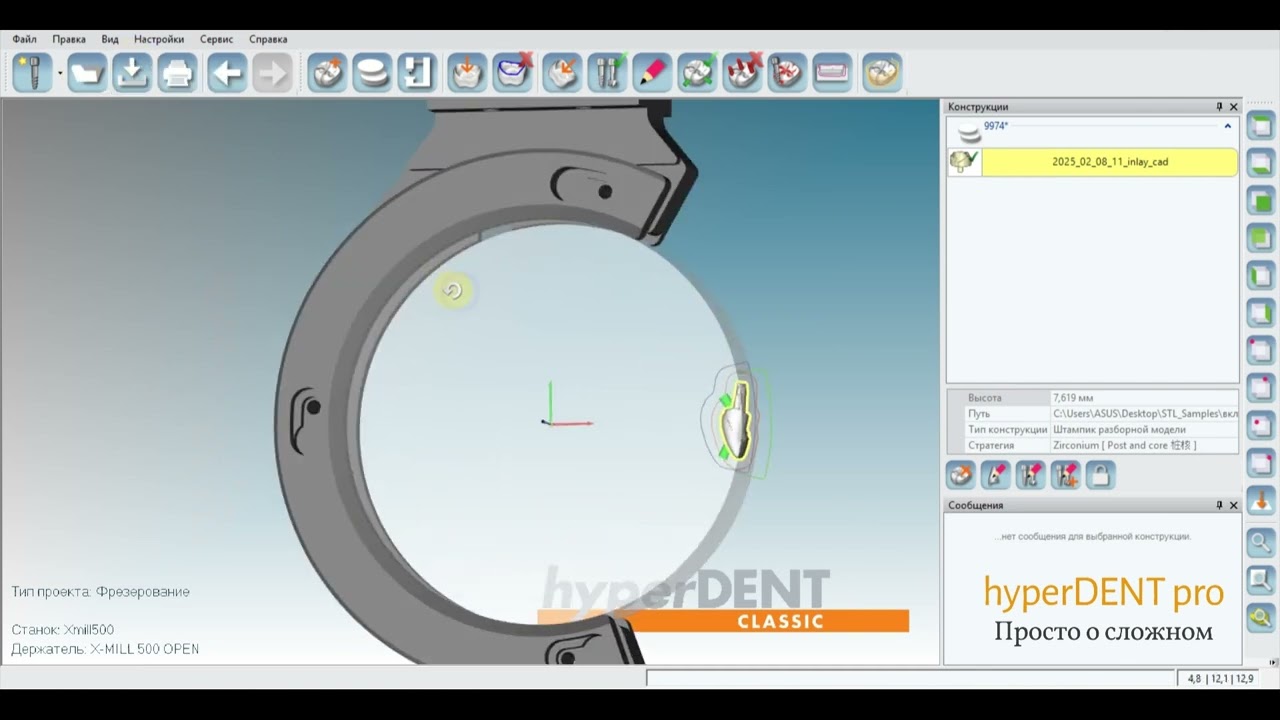Close the Конструкции panel
The width and height of the screenshot is (1280, 720).
pos(1233,107)
